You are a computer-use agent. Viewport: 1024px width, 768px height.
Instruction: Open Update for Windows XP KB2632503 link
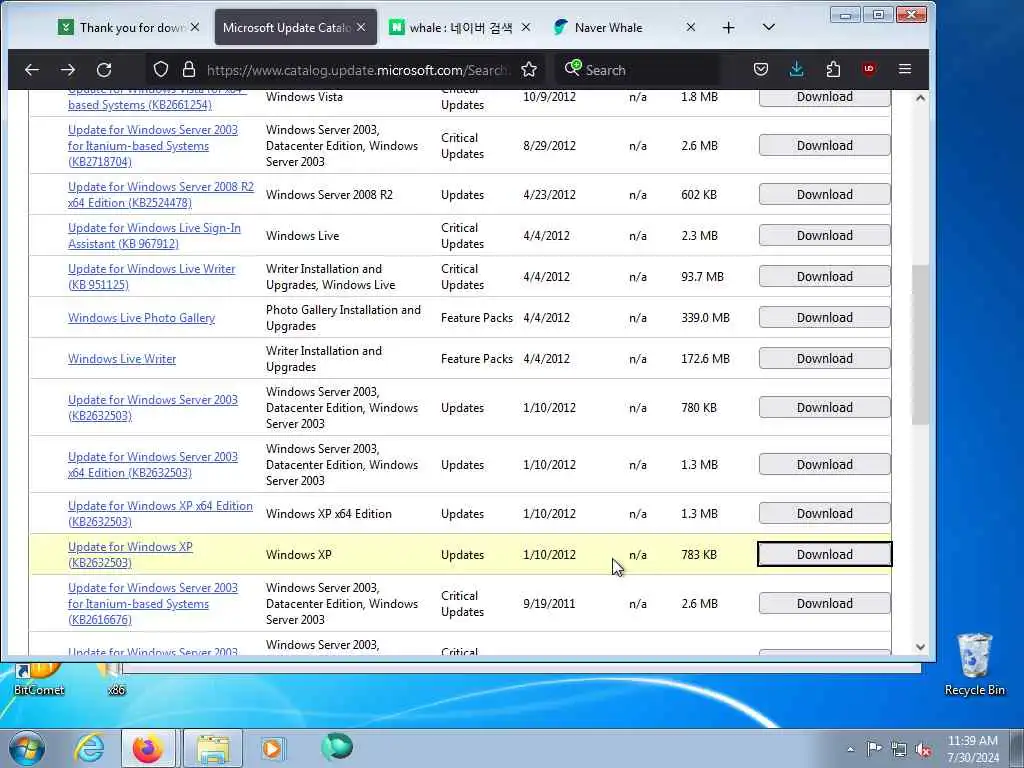click(130, 554)
